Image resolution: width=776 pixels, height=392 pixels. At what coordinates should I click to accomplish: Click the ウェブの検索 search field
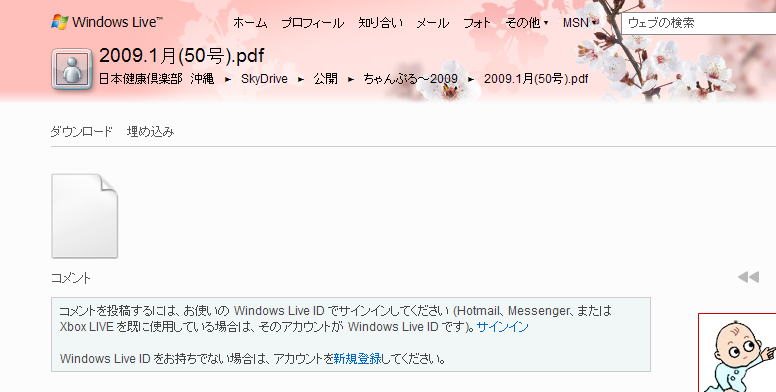[699, 23]
